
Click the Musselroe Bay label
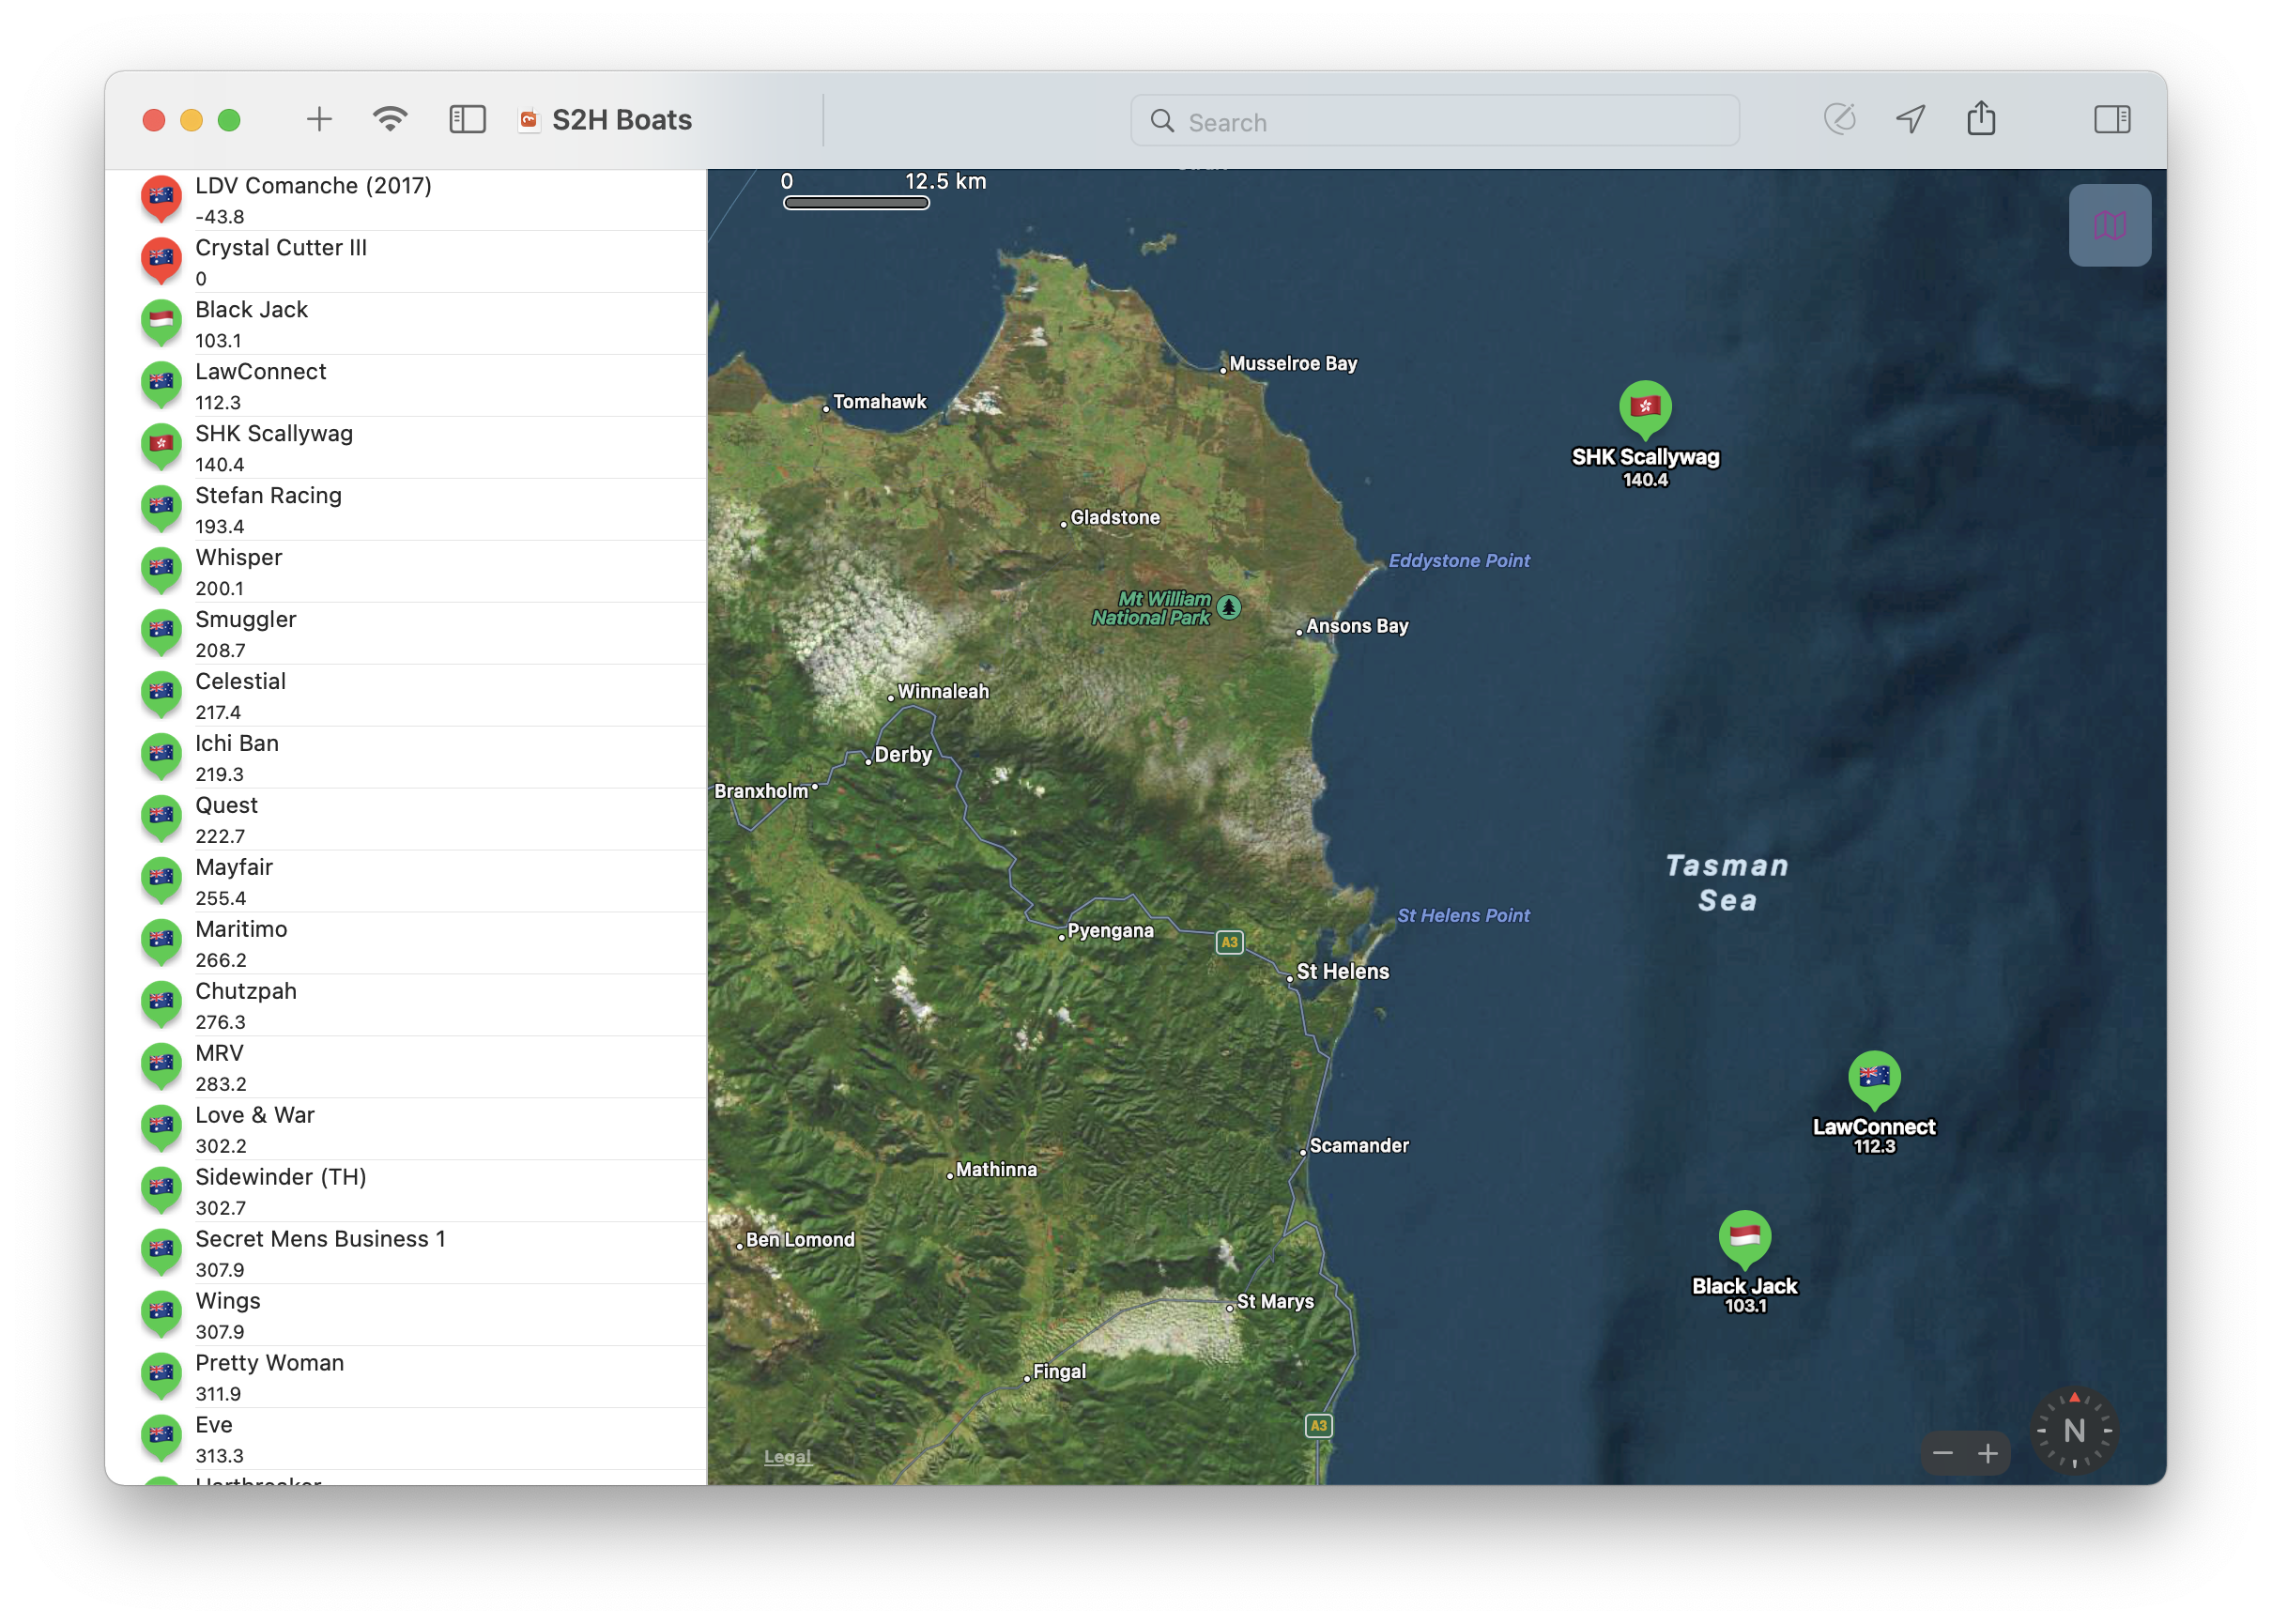point(1293,363)
